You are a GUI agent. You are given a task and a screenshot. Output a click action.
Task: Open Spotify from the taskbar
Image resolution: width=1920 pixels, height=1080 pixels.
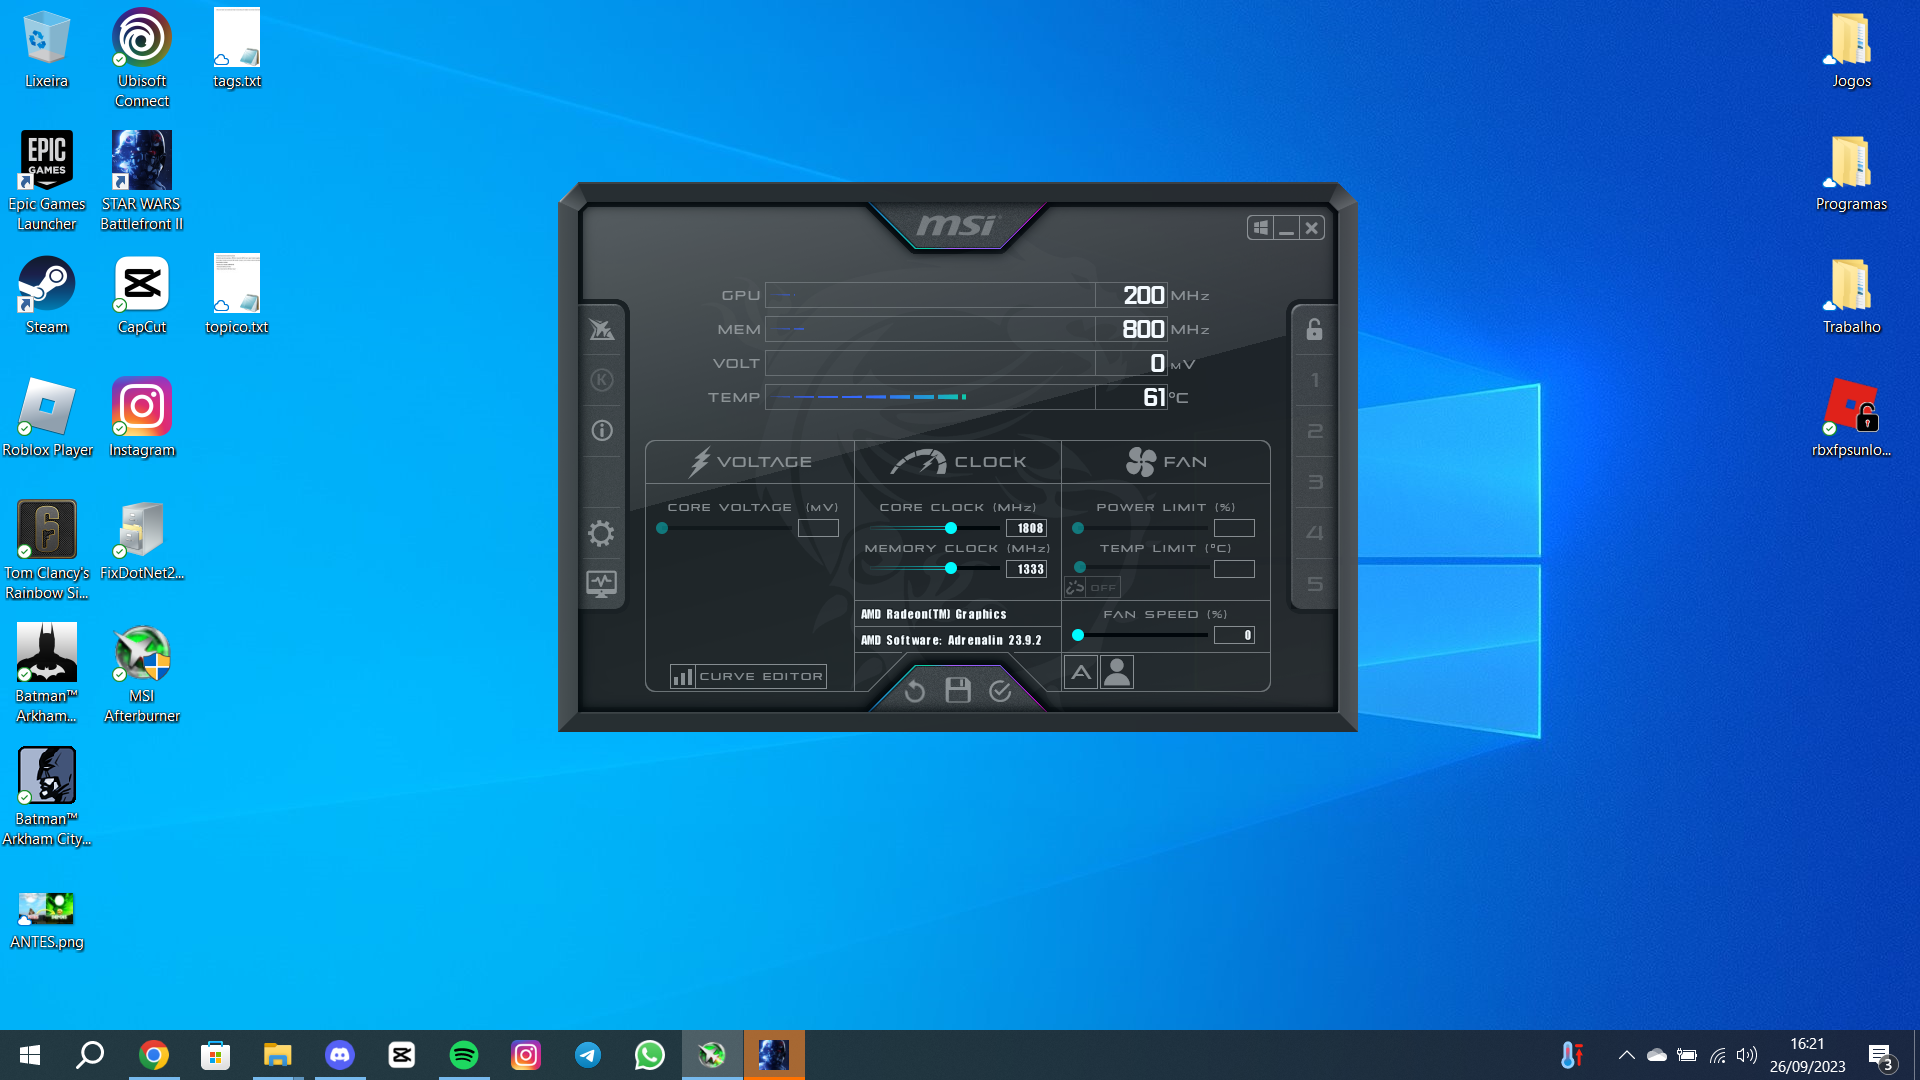coord(464,1055)
